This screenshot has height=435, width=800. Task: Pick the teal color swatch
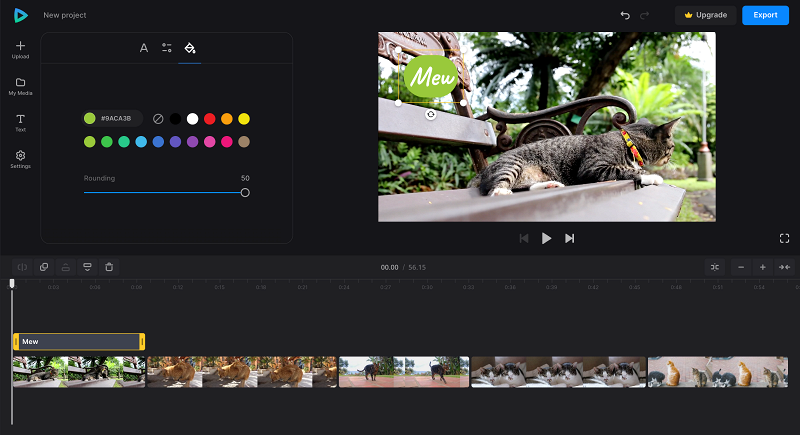(x=124, y=142)
